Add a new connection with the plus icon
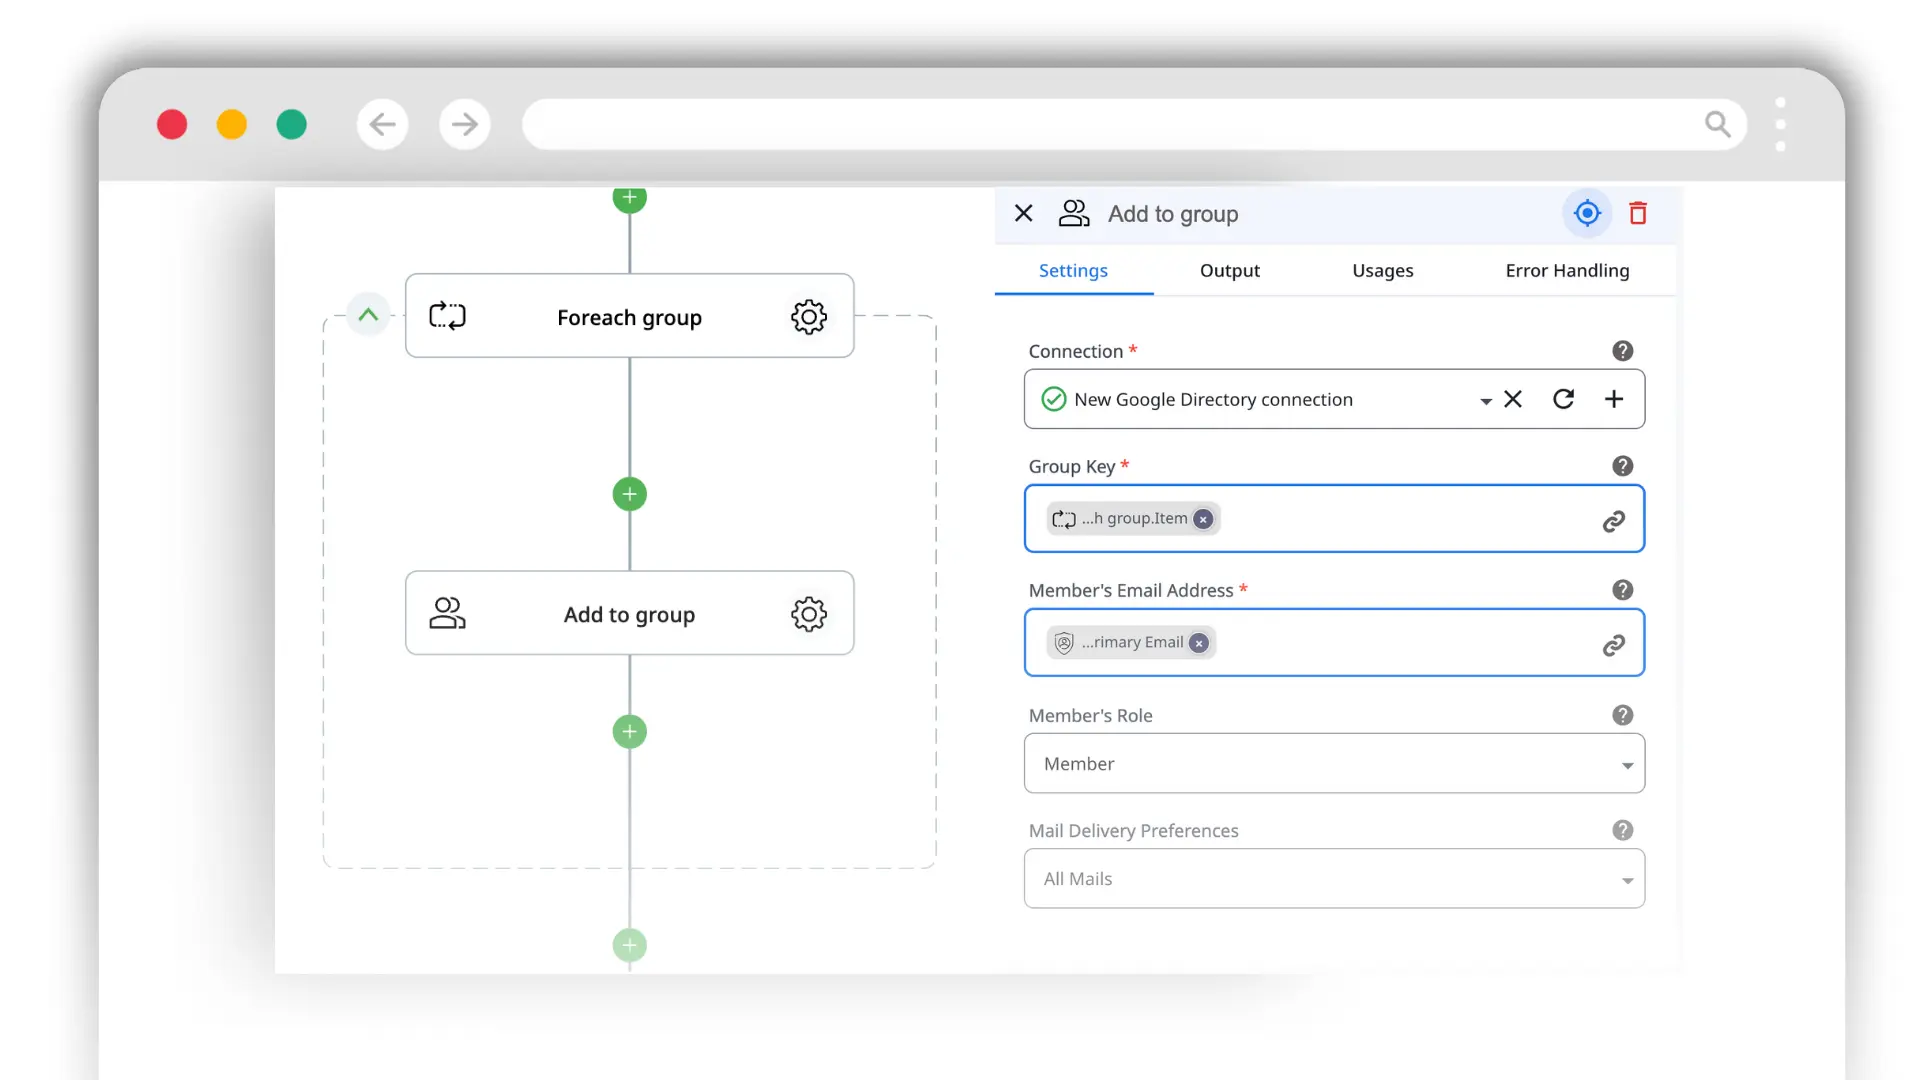Image resolution: width=1920 pixels, height=1080 pixels. pyautogui.click(x=1613, y=399)
